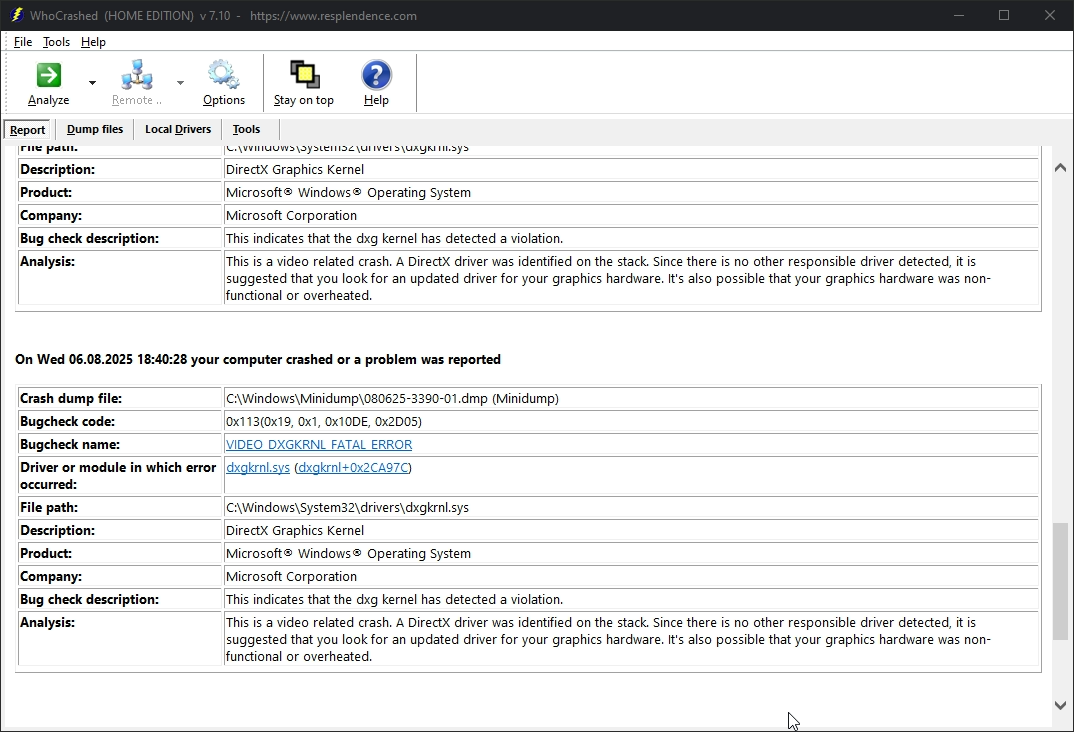Click the Analyze green arrow icon
This screenshot has width=1074, height=732.
[48, 76]
